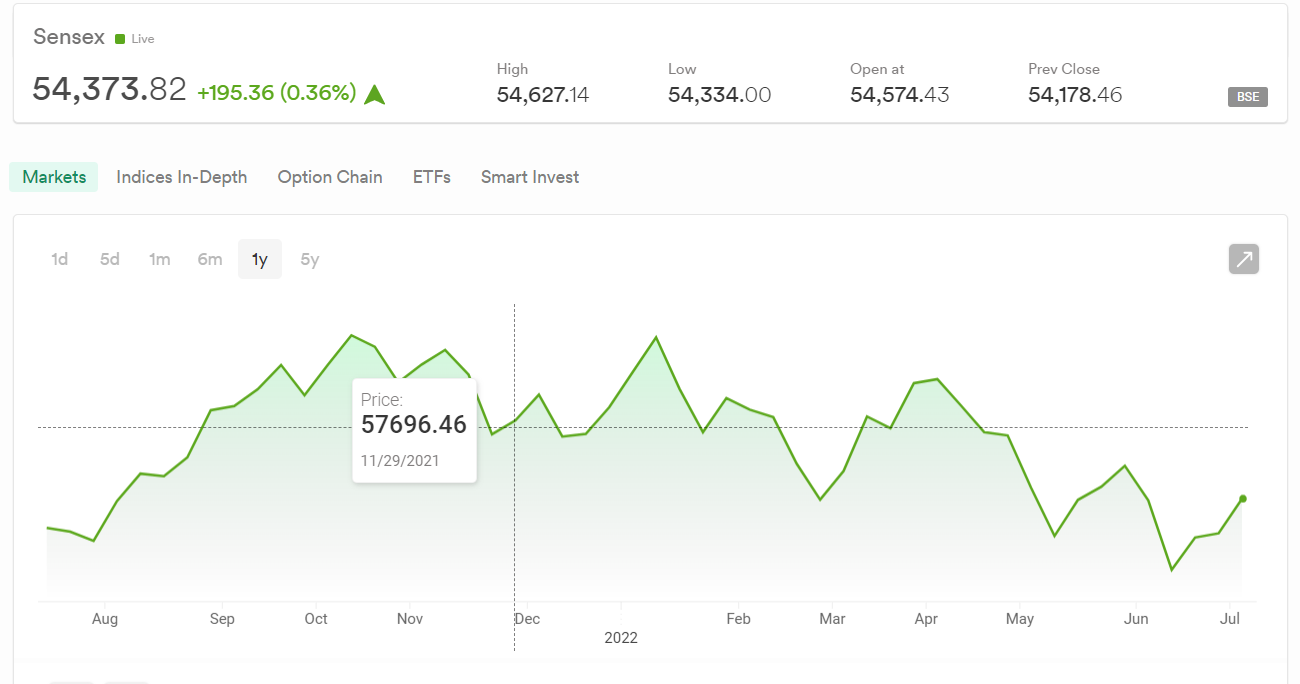Click the Open at value 54,574.43
Image resolution: width=1300 pixels, height=684 pixels.
click(x=900, y=95)
